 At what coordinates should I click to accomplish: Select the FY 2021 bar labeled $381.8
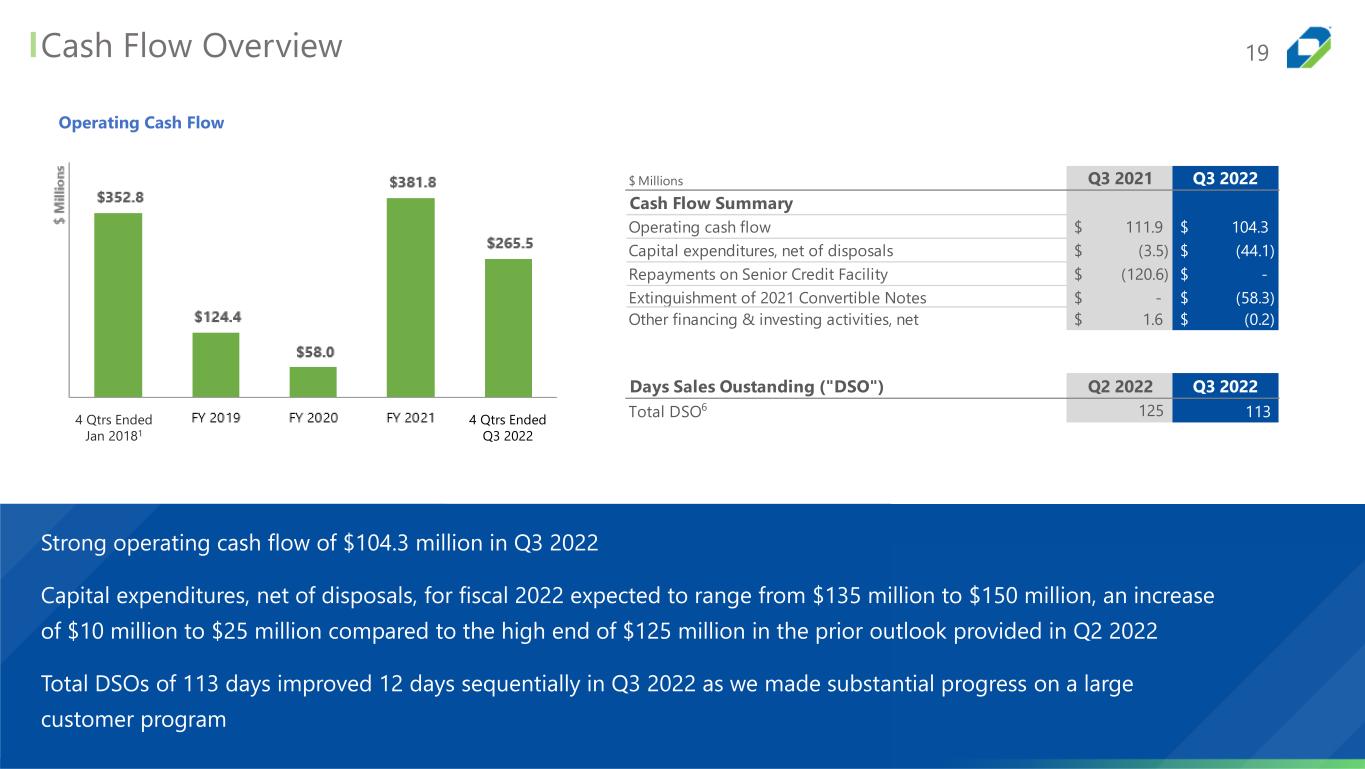pyautogui.click(x=411, y=297)
